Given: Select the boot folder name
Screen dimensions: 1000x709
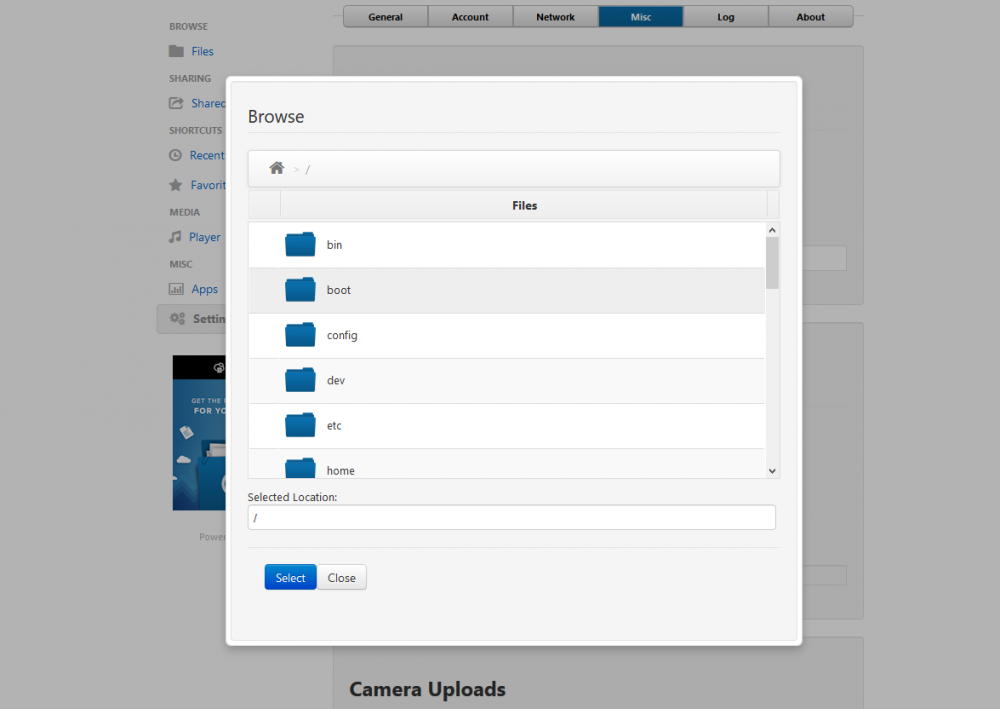Looking at the screenshot, I should point(339,290).
